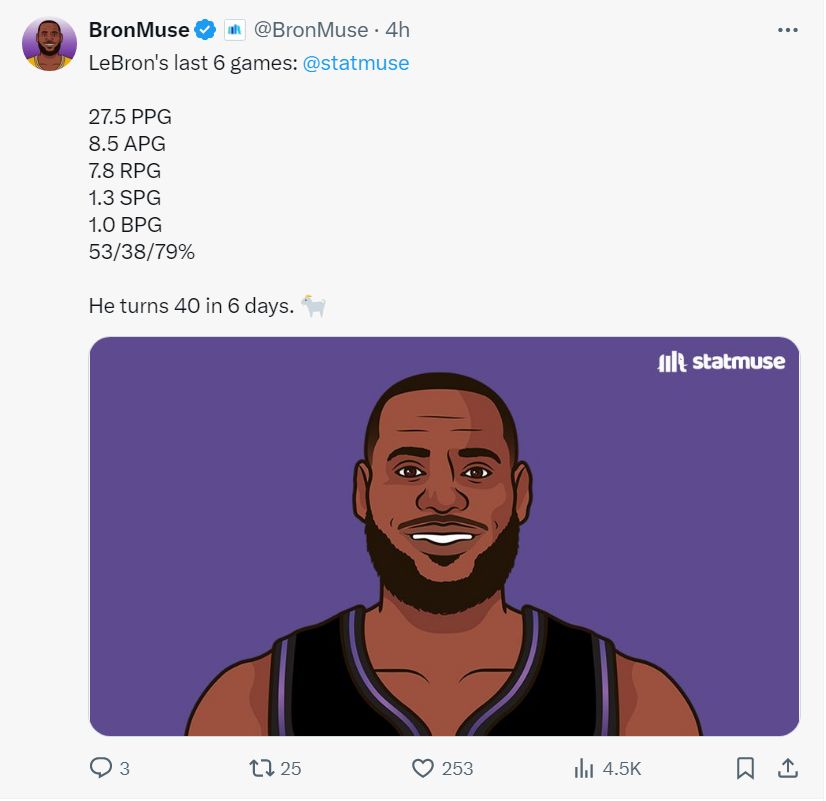Click the like count 253
This screenshot has width=826, height=801.
point(457,769)
